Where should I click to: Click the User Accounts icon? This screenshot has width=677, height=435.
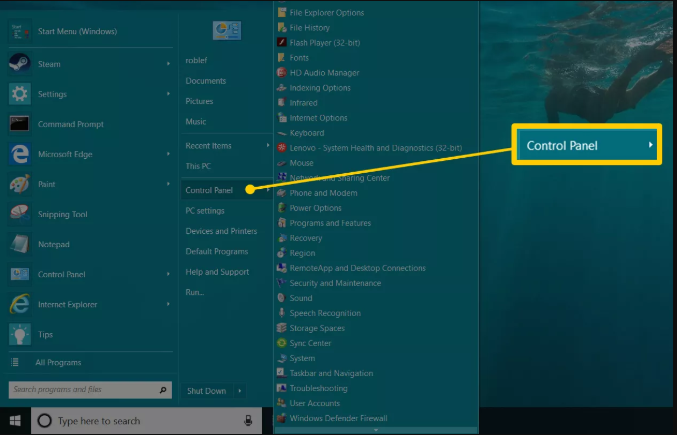[x=282, y=403]
